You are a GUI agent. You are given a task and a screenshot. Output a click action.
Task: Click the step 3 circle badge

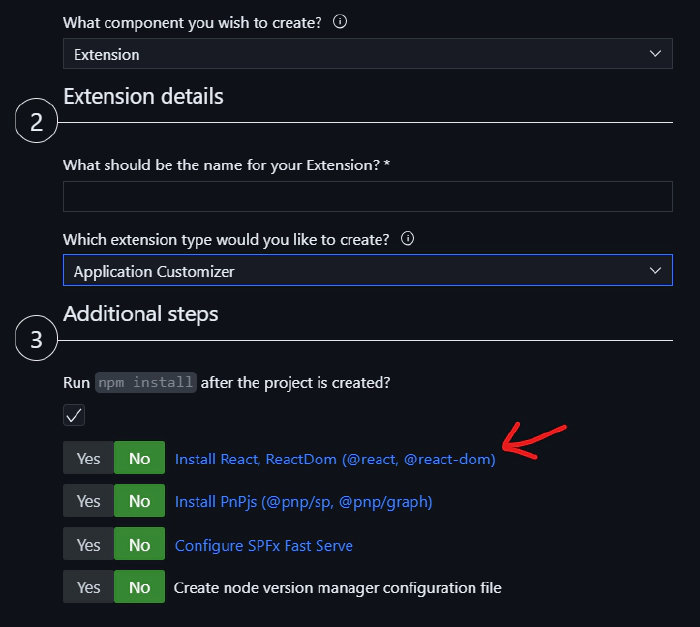pyautogui.click(x=37, y=340)
